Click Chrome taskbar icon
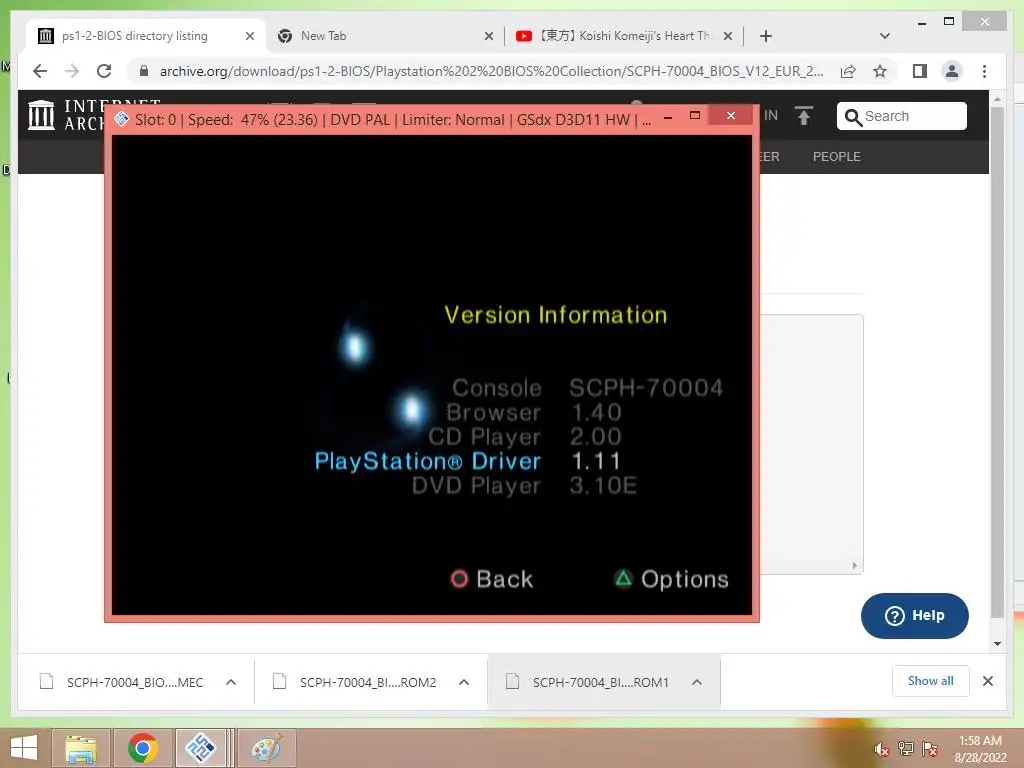The width and height of the screenshot is (1024, 768). [143, 748]
